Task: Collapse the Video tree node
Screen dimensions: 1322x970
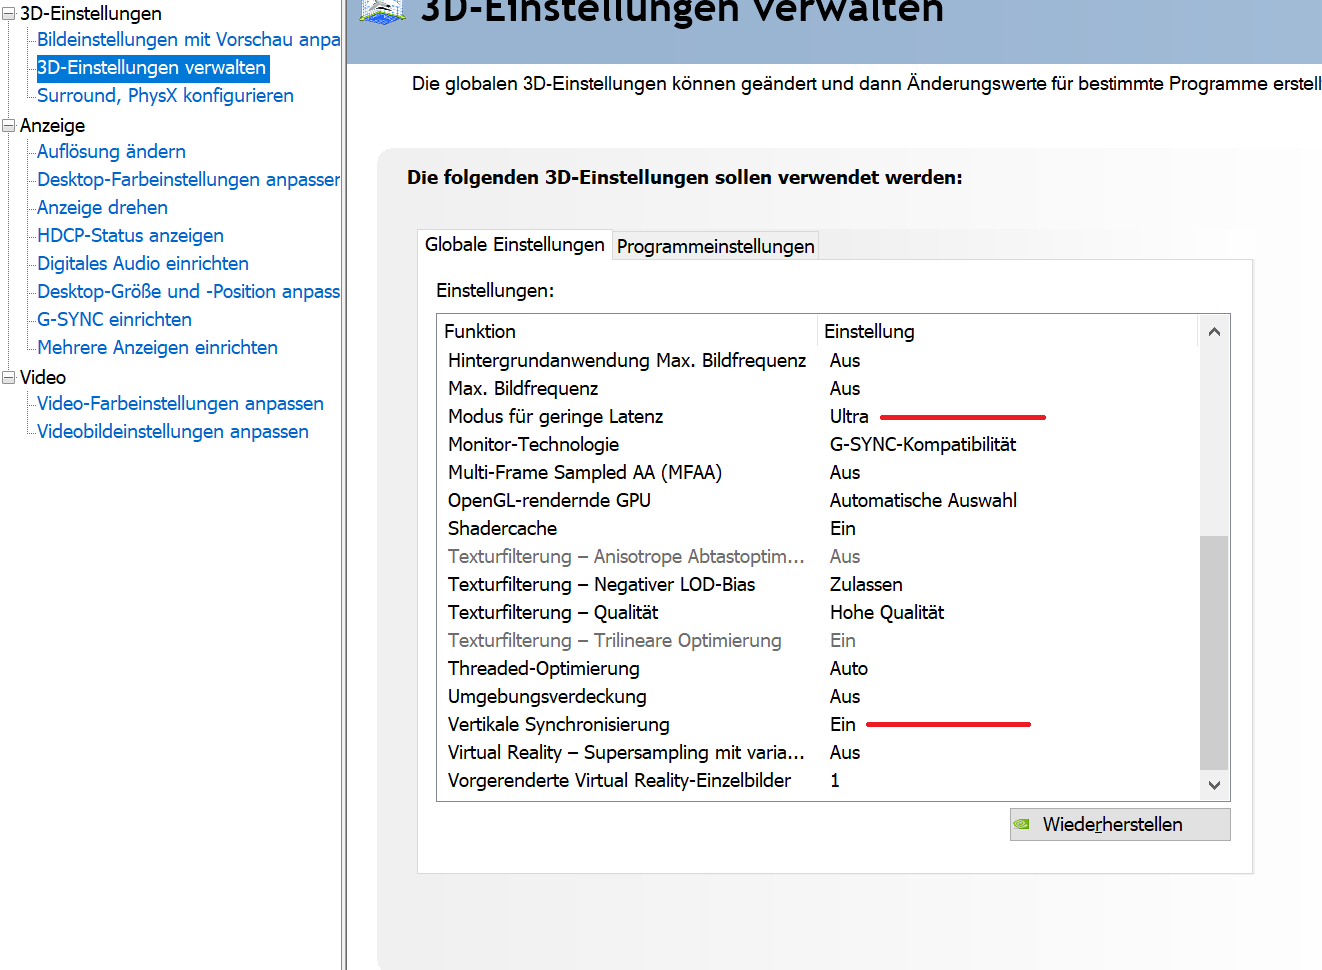Action: 9,378
